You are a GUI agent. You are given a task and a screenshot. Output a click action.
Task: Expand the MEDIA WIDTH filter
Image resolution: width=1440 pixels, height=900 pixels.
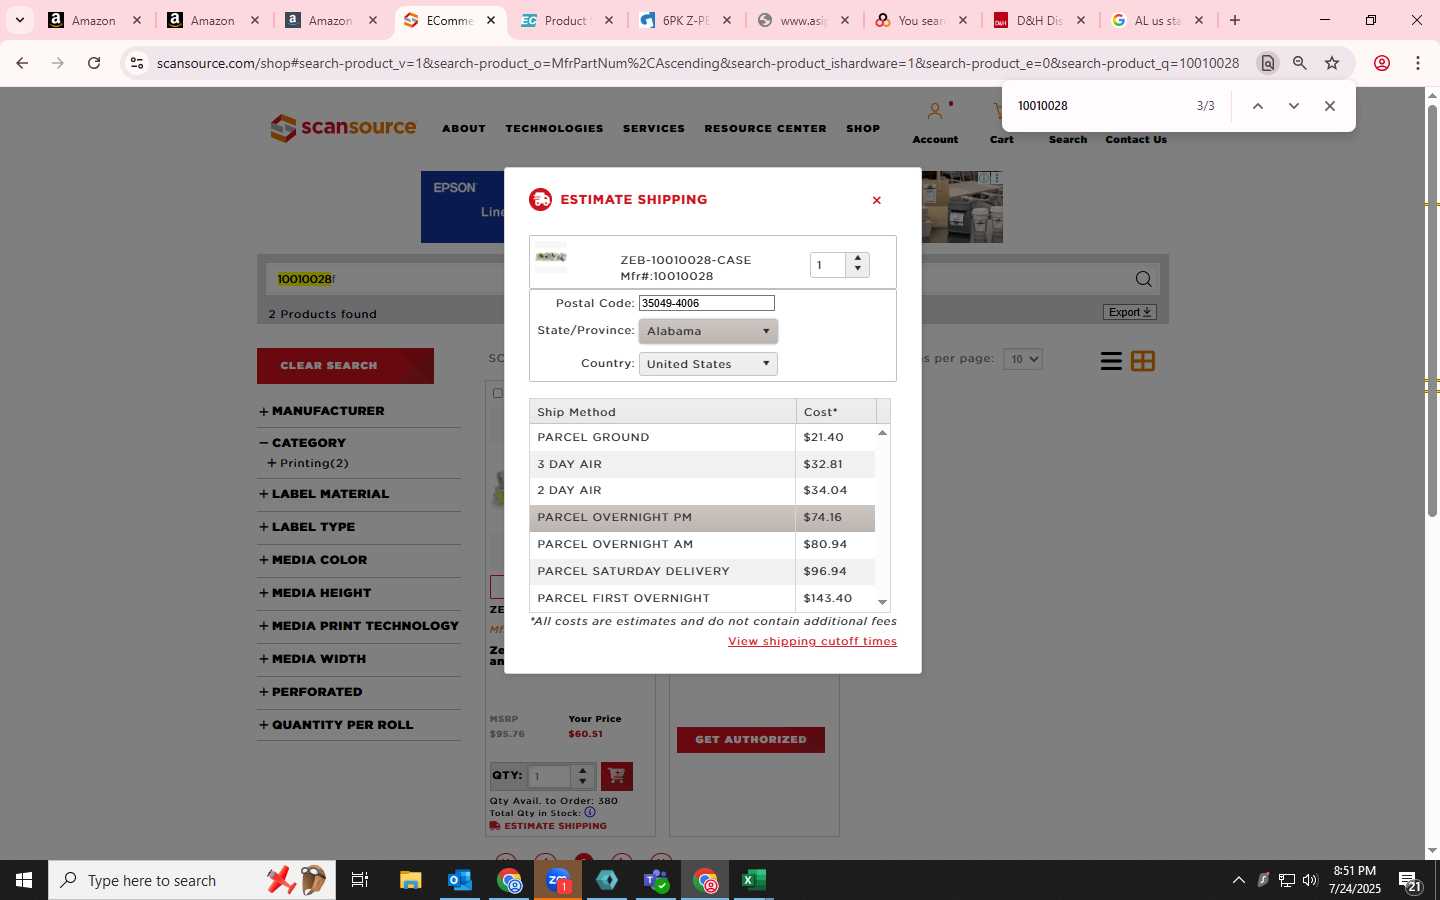pyautogui.click(x=312, y=659)
